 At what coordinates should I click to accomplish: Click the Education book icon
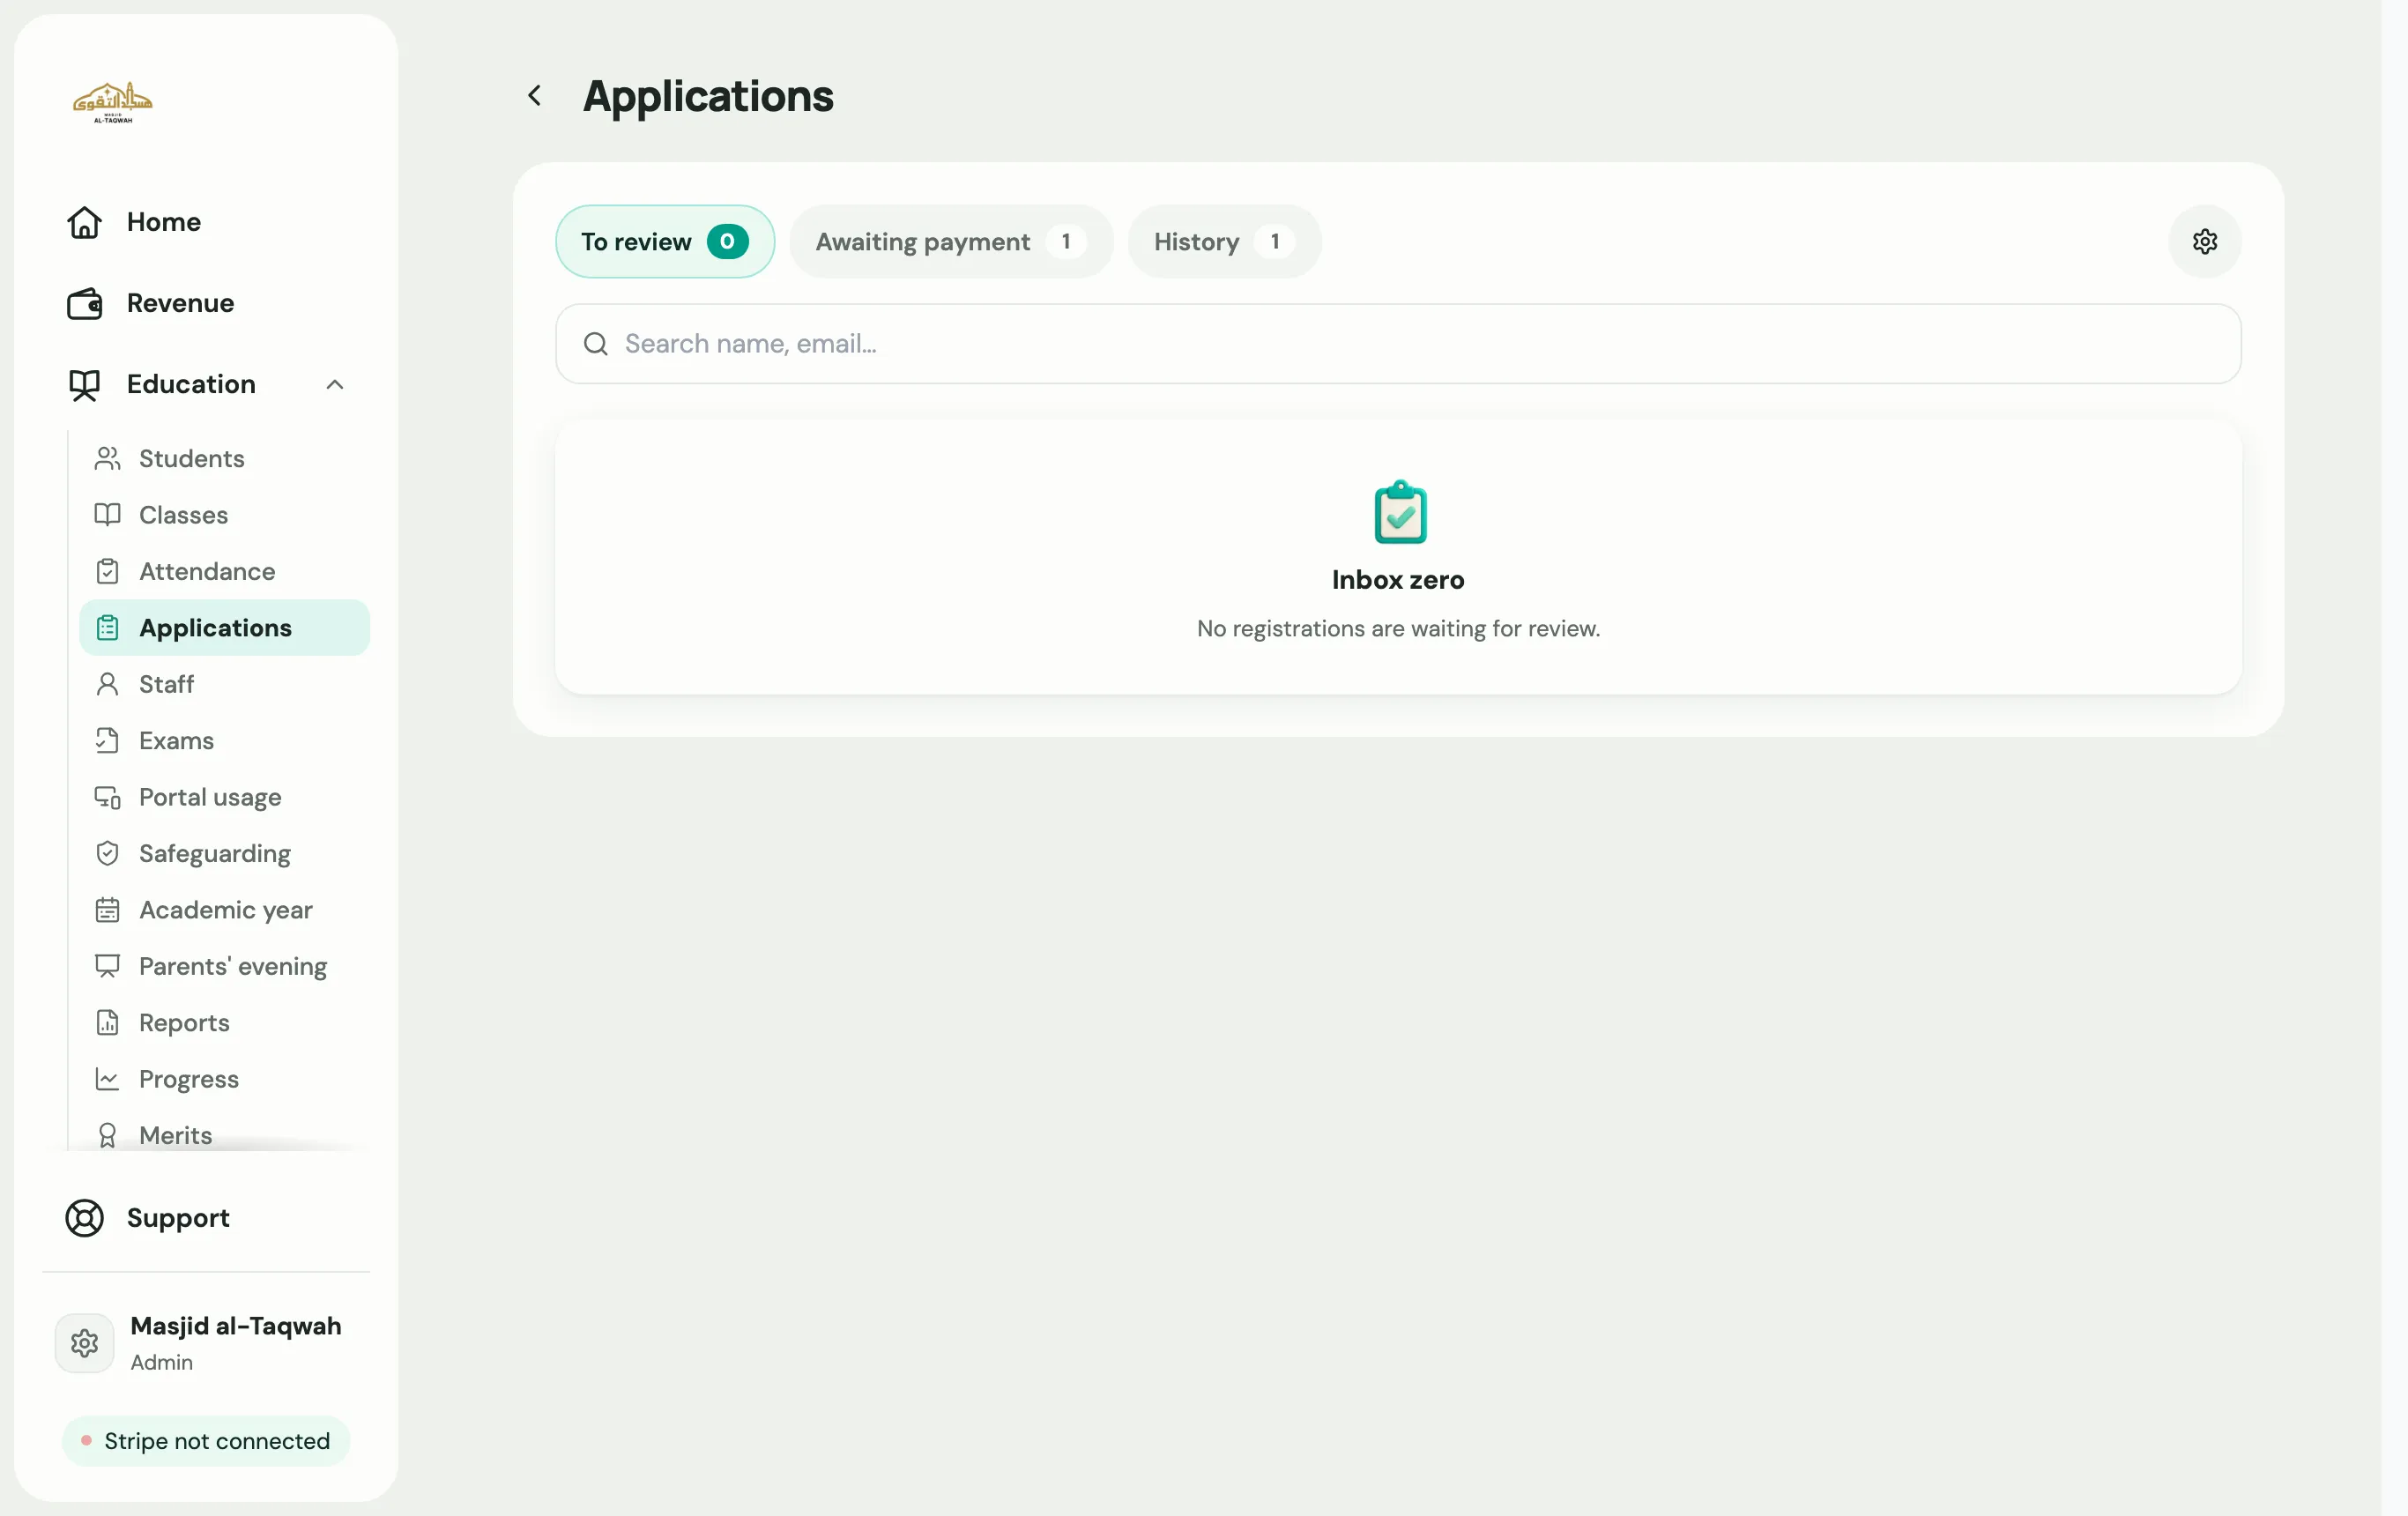pos(84,385)
